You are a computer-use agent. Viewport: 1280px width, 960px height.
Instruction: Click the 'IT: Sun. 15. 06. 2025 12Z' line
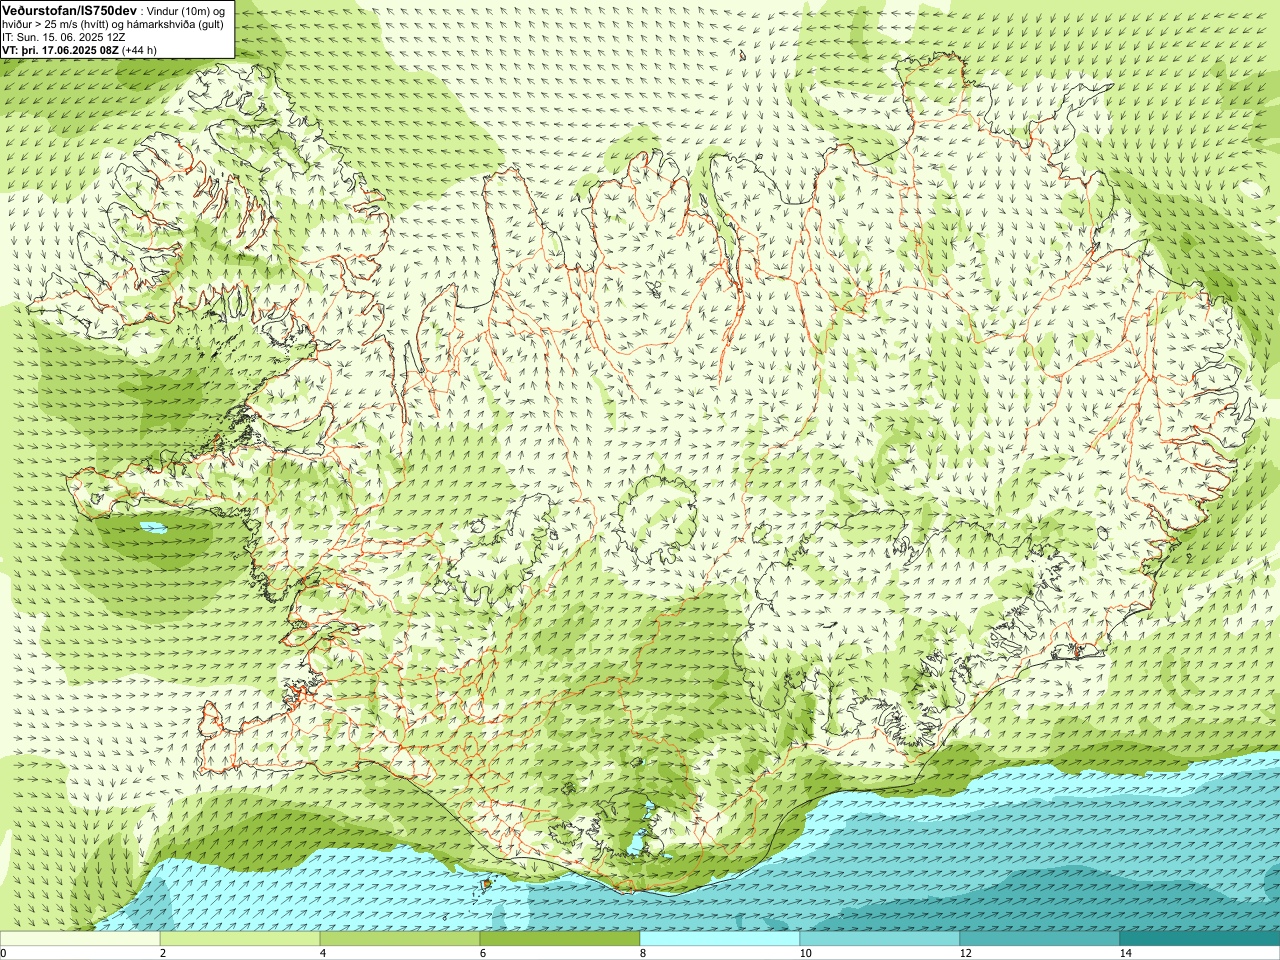click(64, 37)
